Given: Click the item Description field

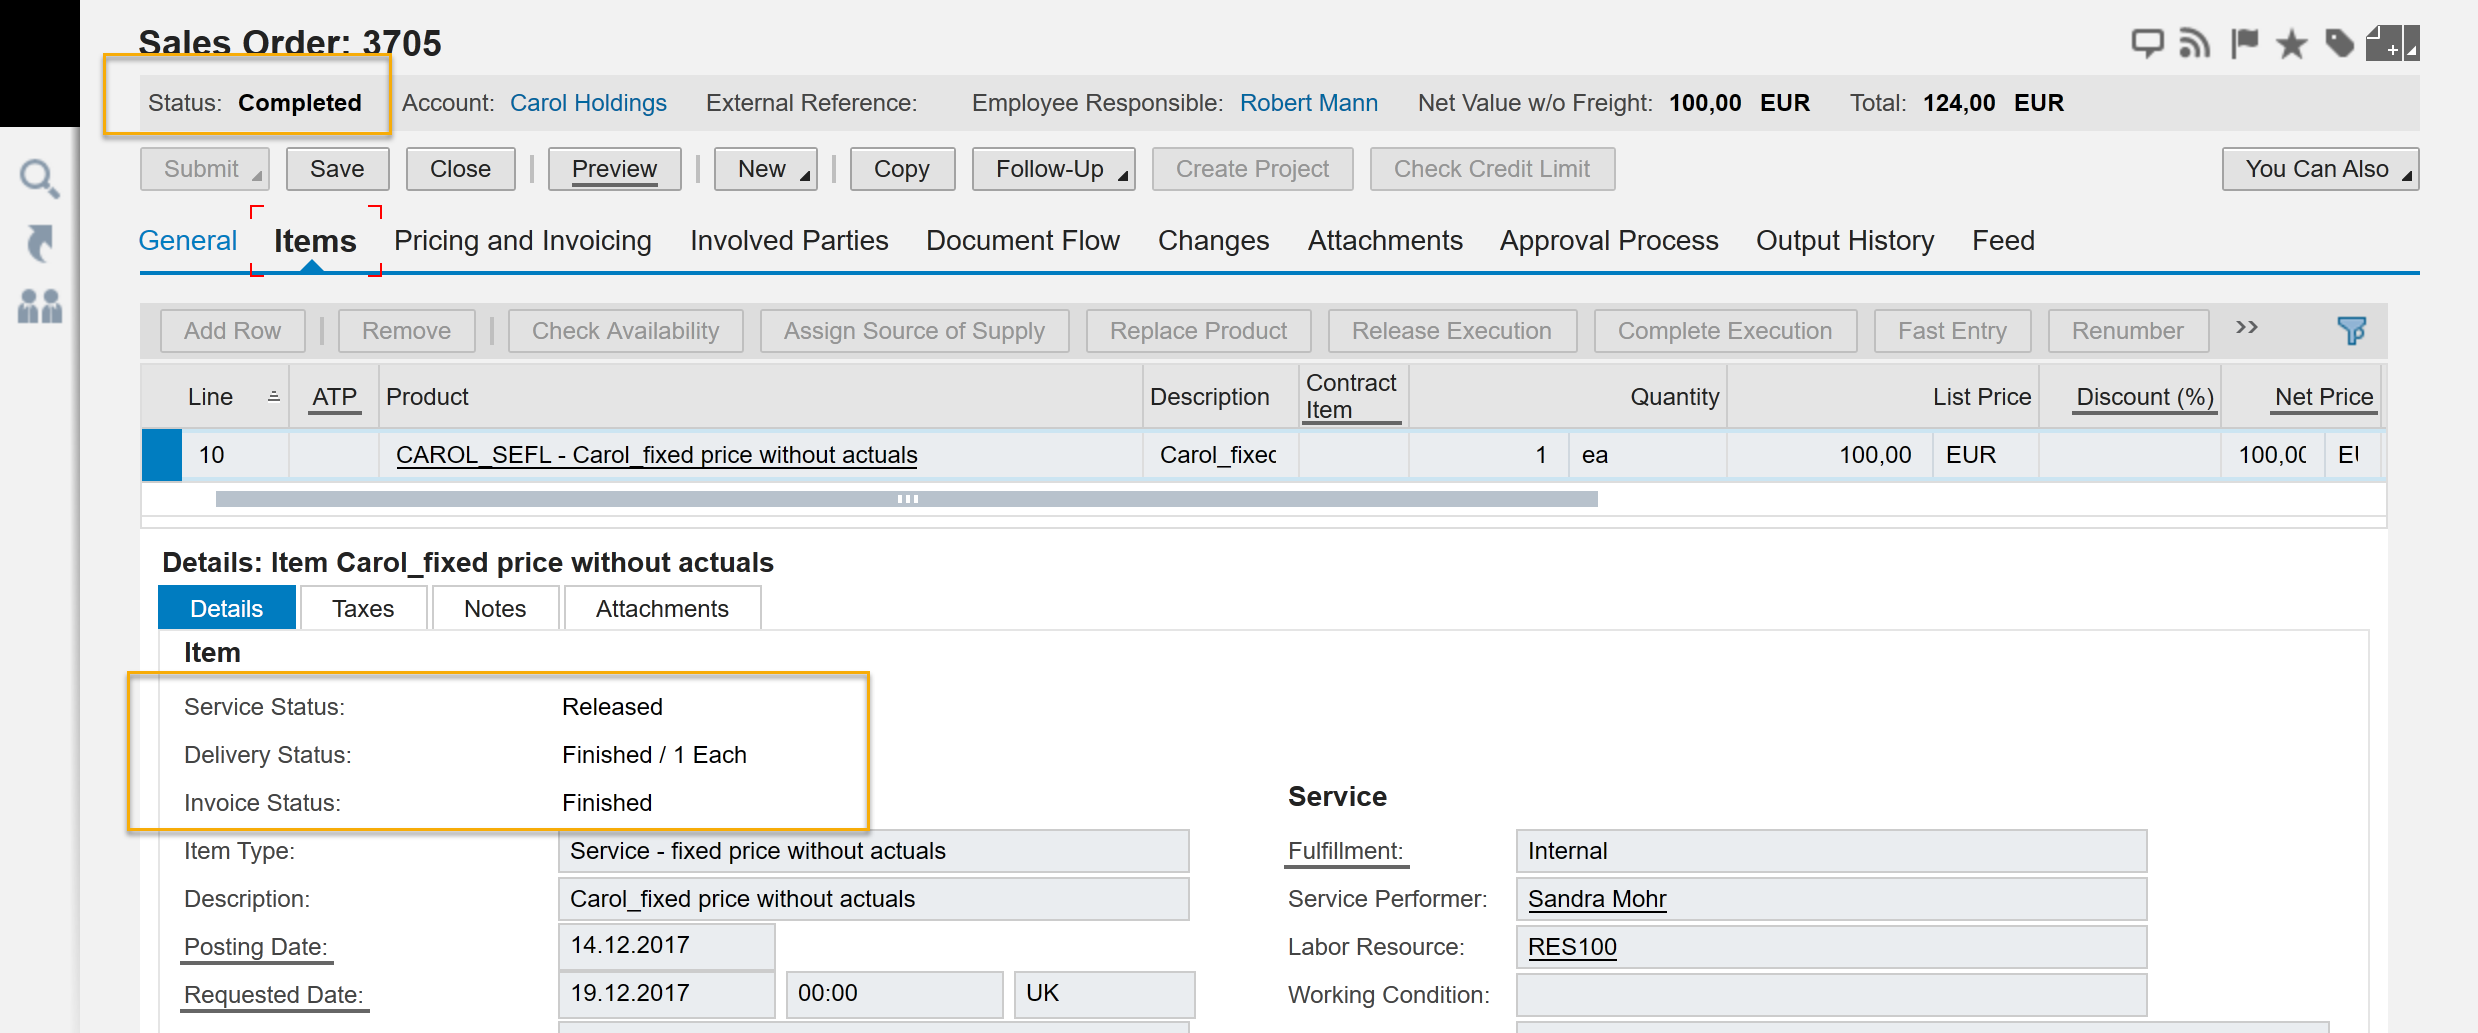Looking at the screenshot, I should point(873,899).
